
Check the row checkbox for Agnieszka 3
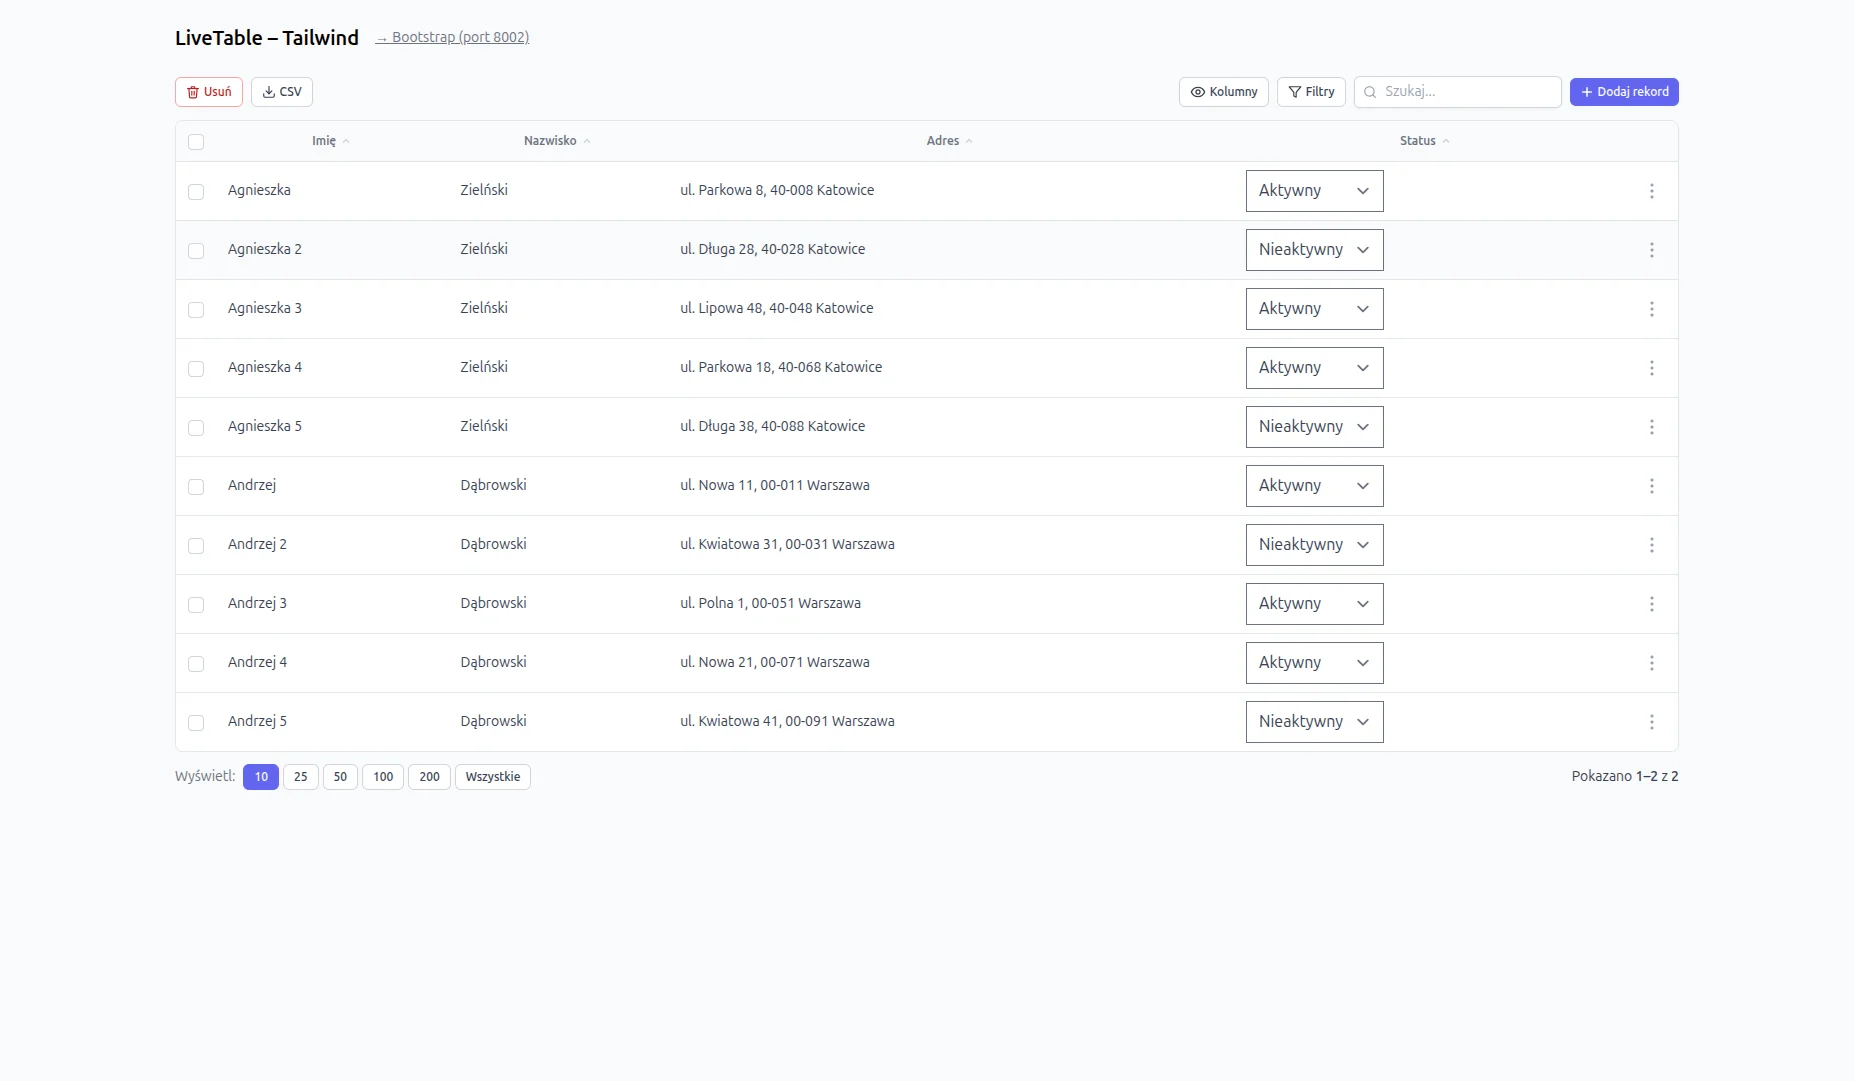click(196, 309)
